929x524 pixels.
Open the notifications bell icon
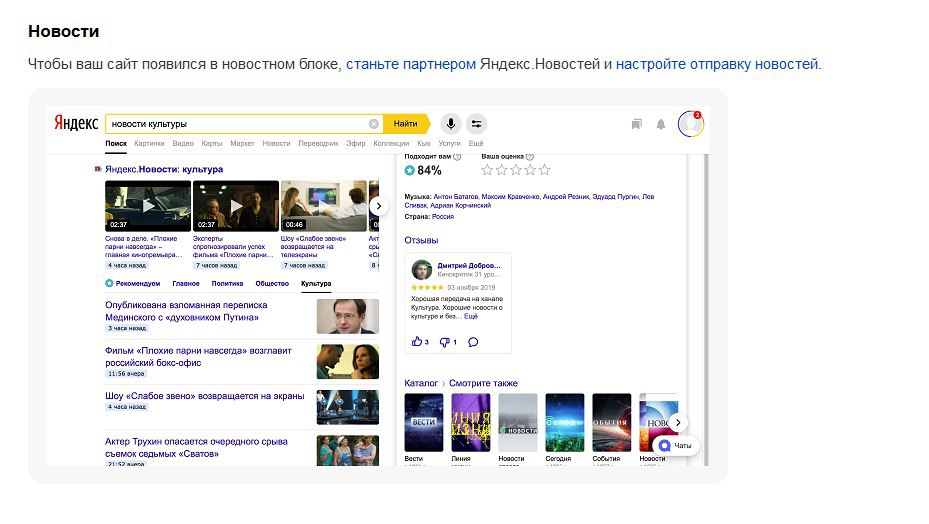tap(661, 124)
